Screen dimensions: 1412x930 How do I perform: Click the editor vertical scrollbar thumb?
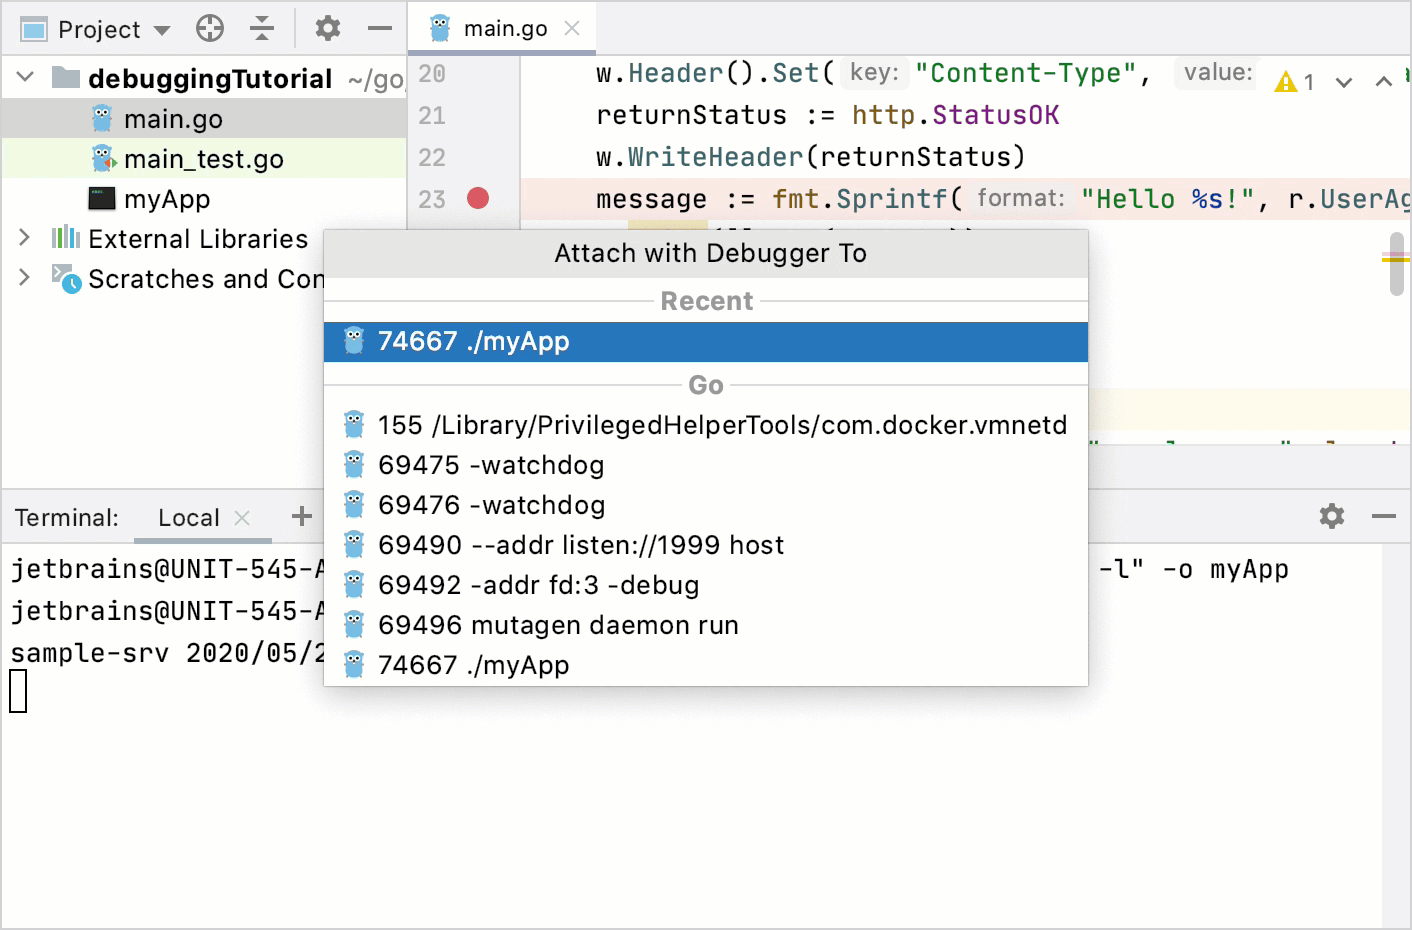(1395, 263)
